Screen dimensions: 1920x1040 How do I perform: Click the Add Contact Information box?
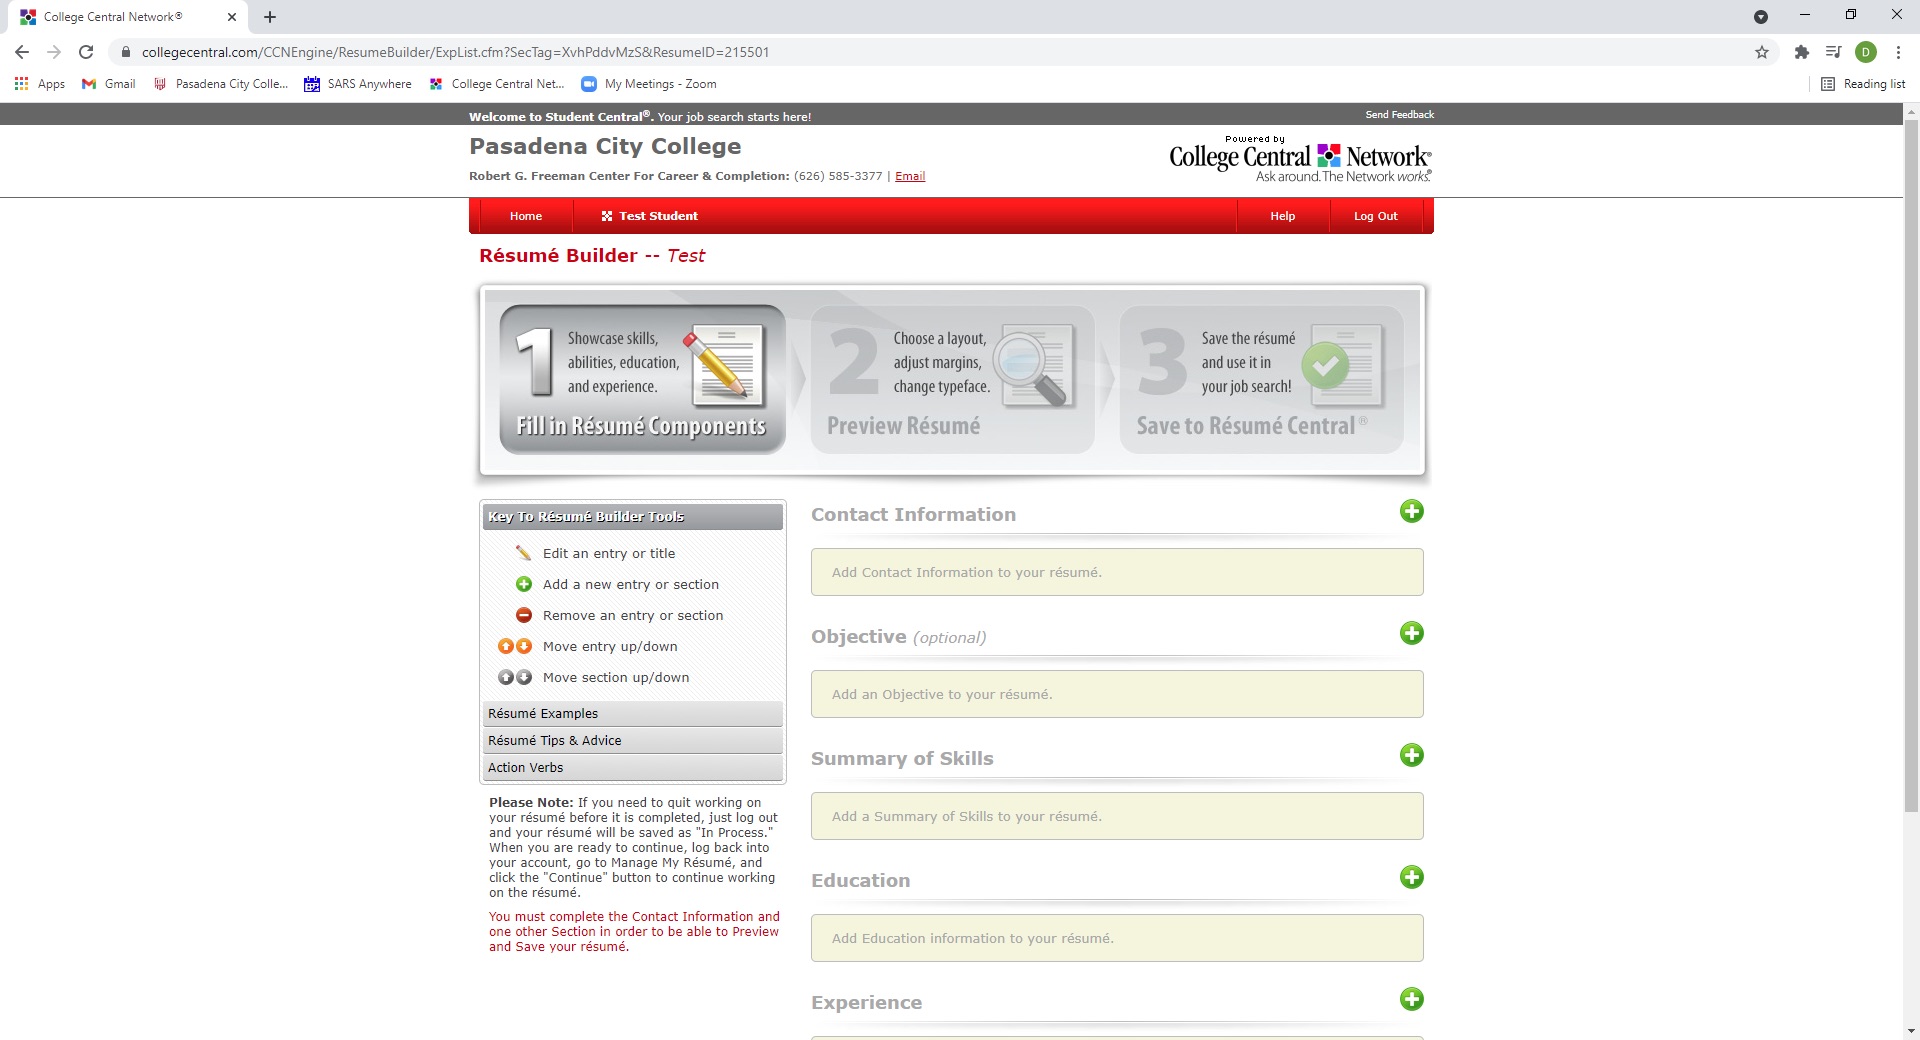pyautogui.click(x=1117, y=572)
